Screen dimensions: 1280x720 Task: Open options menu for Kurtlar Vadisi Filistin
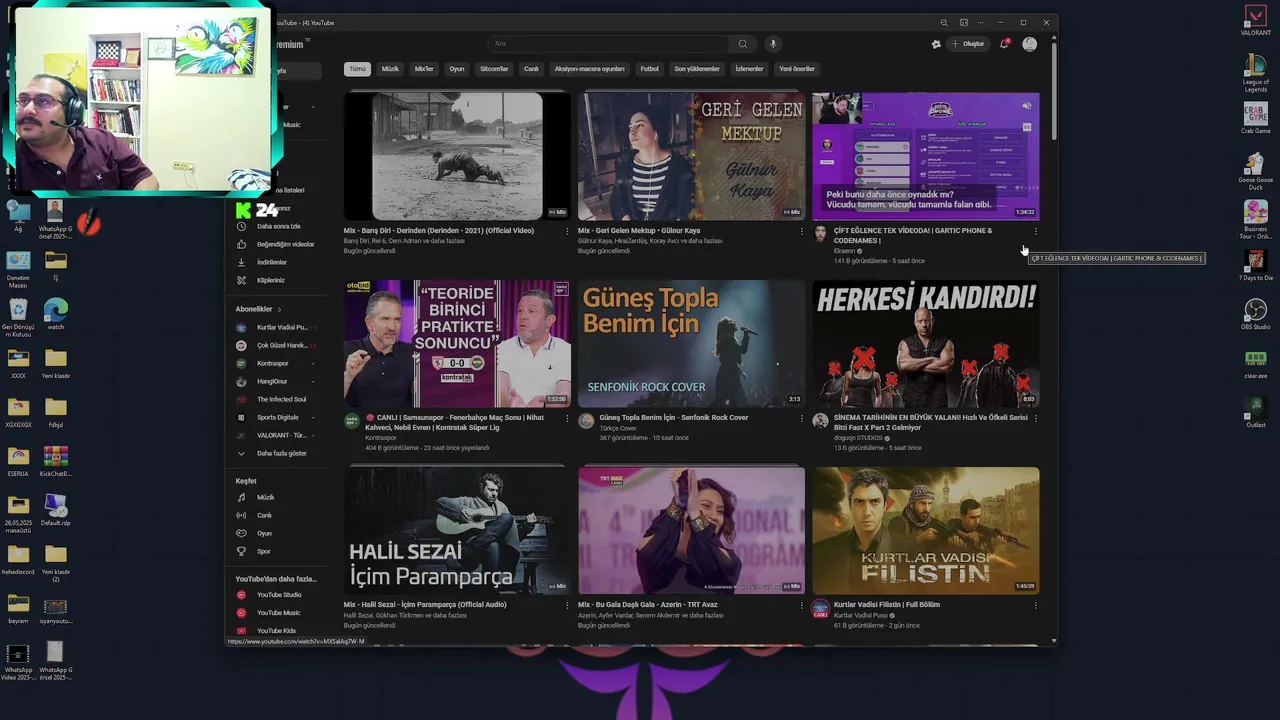[1035, 605]
